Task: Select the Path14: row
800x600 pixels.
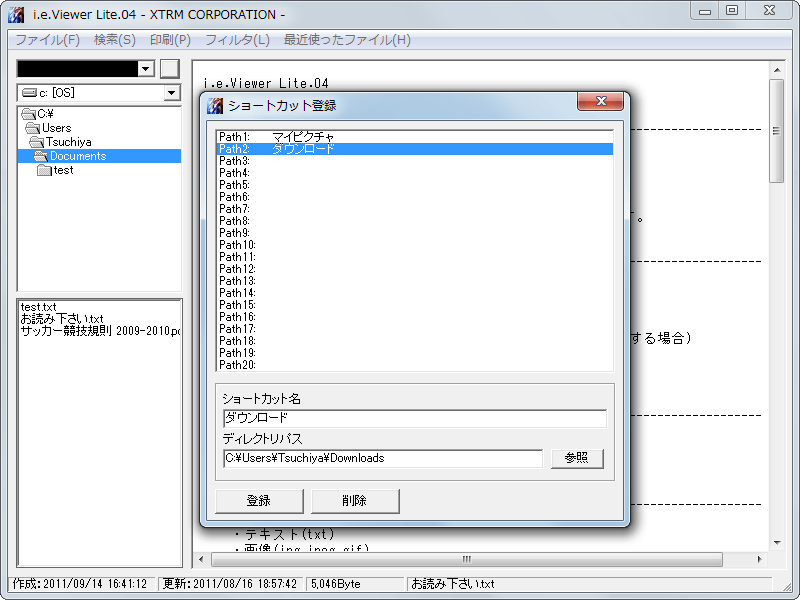Action: point(414,293)
